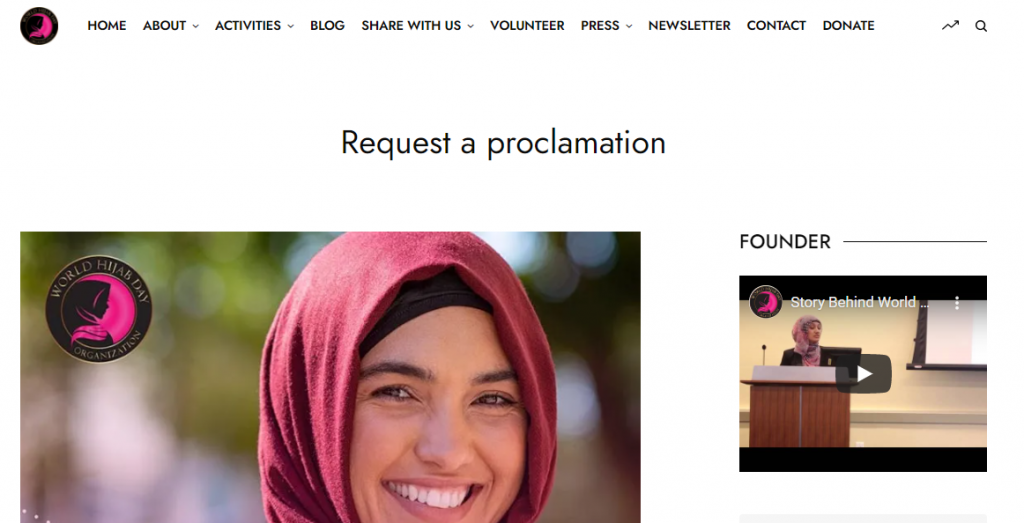
Task: Select Newsletter in the navigation
Action: tap(689, 25)
